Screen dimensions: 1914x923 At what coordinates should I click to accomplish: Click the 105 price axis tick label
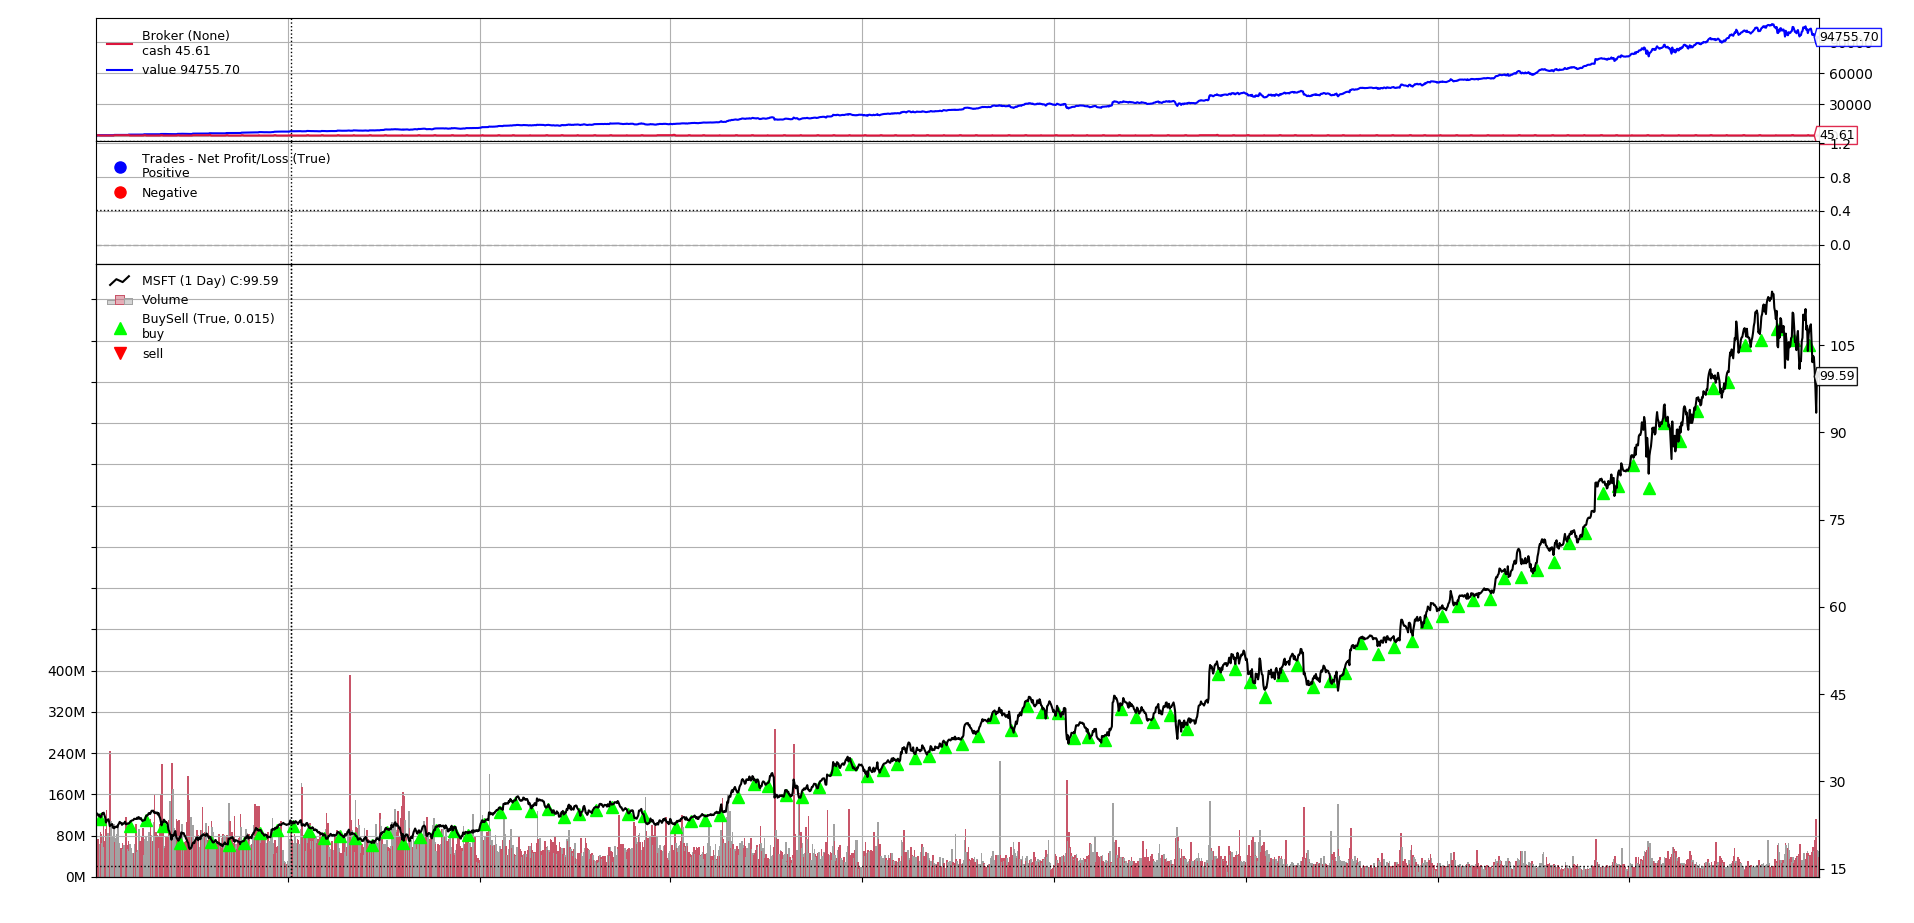[x=1842, y=346]
